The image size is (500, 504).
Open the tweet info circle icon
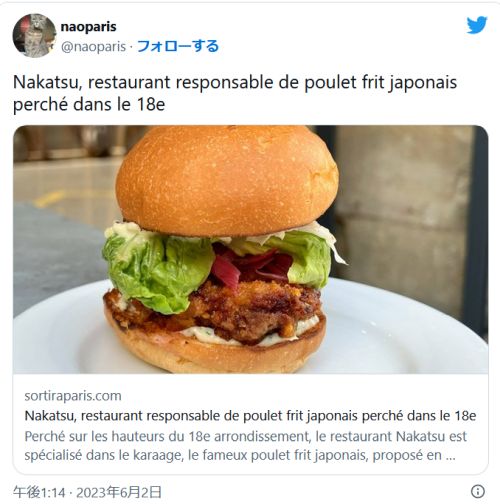pos(478,491)
